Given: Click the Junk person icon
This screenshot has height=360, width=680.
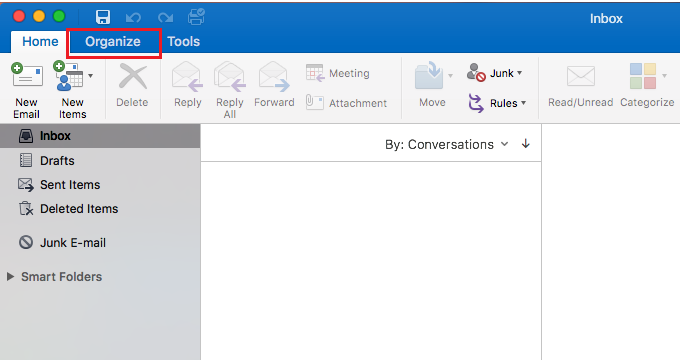Looking at the screenshot, I should point(476,72).
